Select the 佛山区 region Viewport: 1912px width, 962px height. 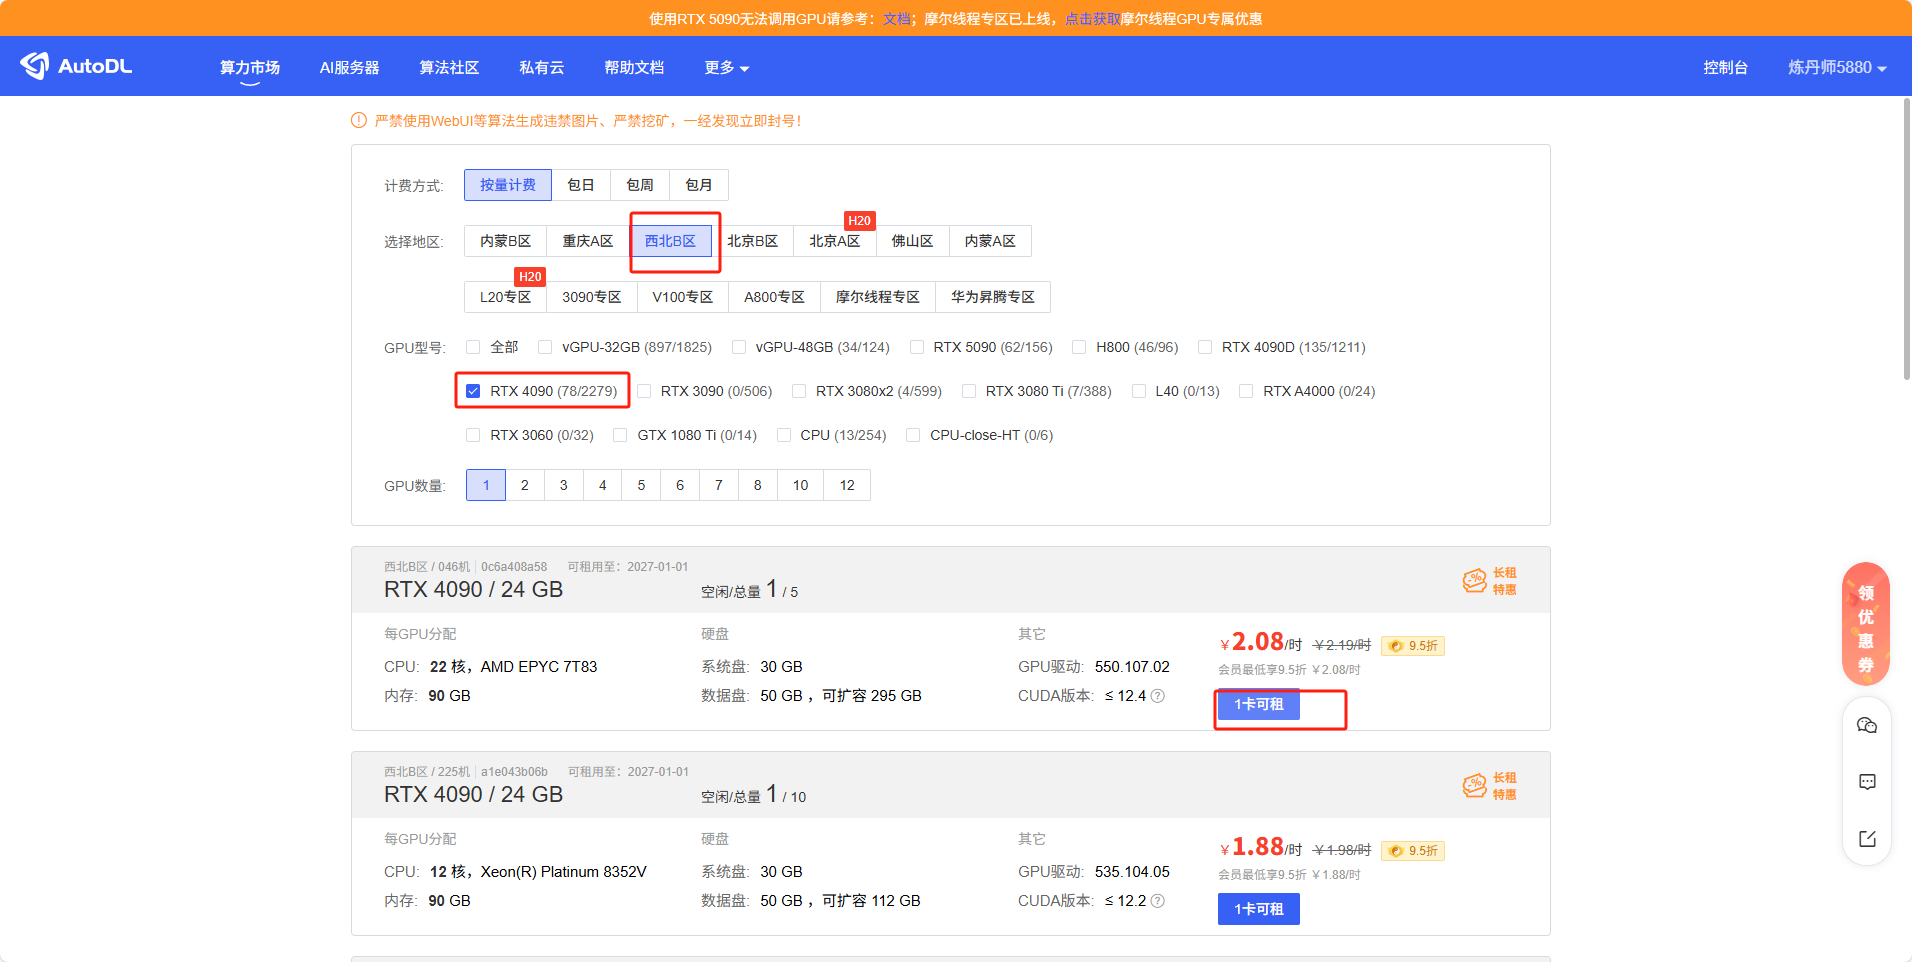(x=912, y=241)
